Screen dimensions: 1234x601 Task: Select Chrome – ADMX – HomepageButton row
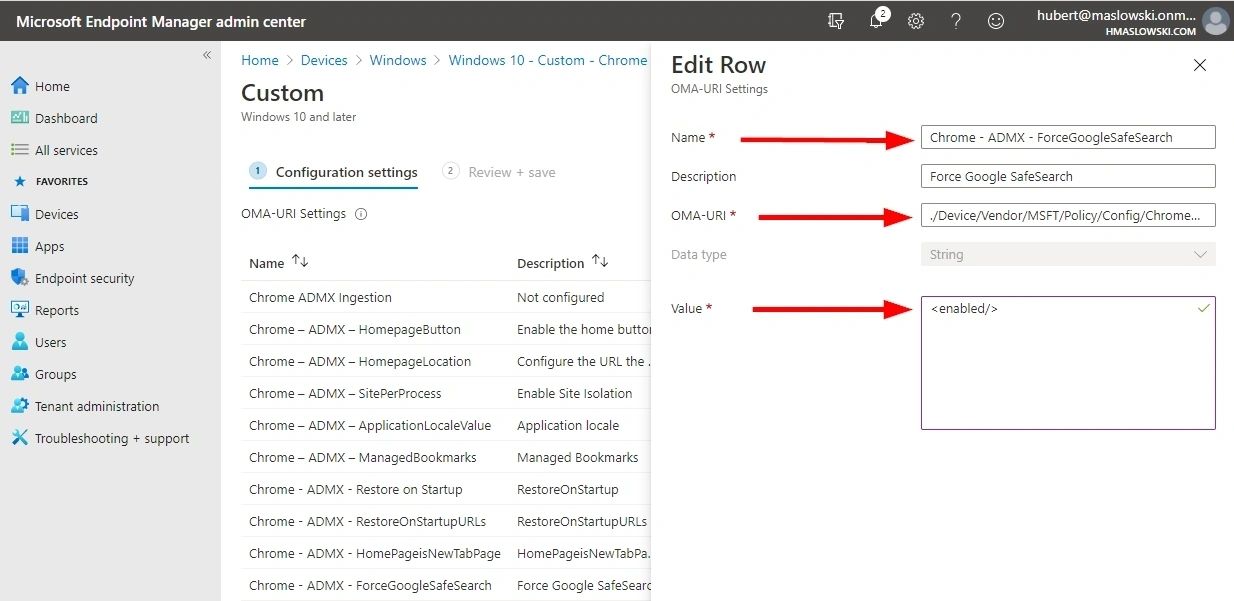click(x=445, y=329)
